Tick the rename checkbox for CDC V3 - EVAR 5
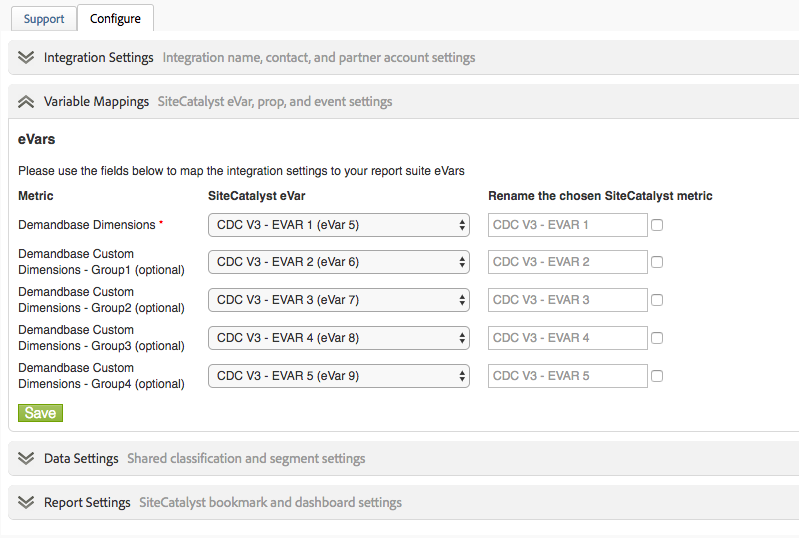 click(x=657, y=376)
